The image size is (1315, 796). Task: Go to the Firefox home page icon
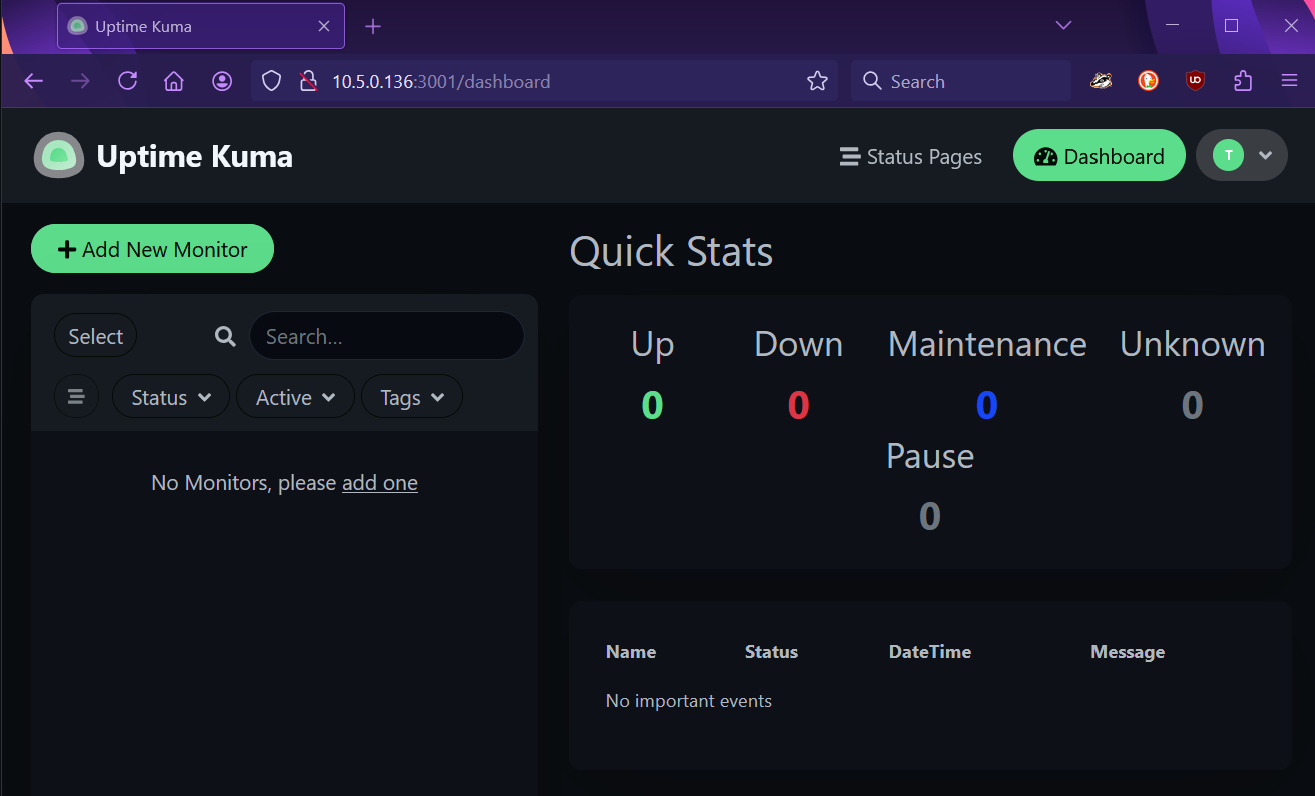click(x=174, y=82)
